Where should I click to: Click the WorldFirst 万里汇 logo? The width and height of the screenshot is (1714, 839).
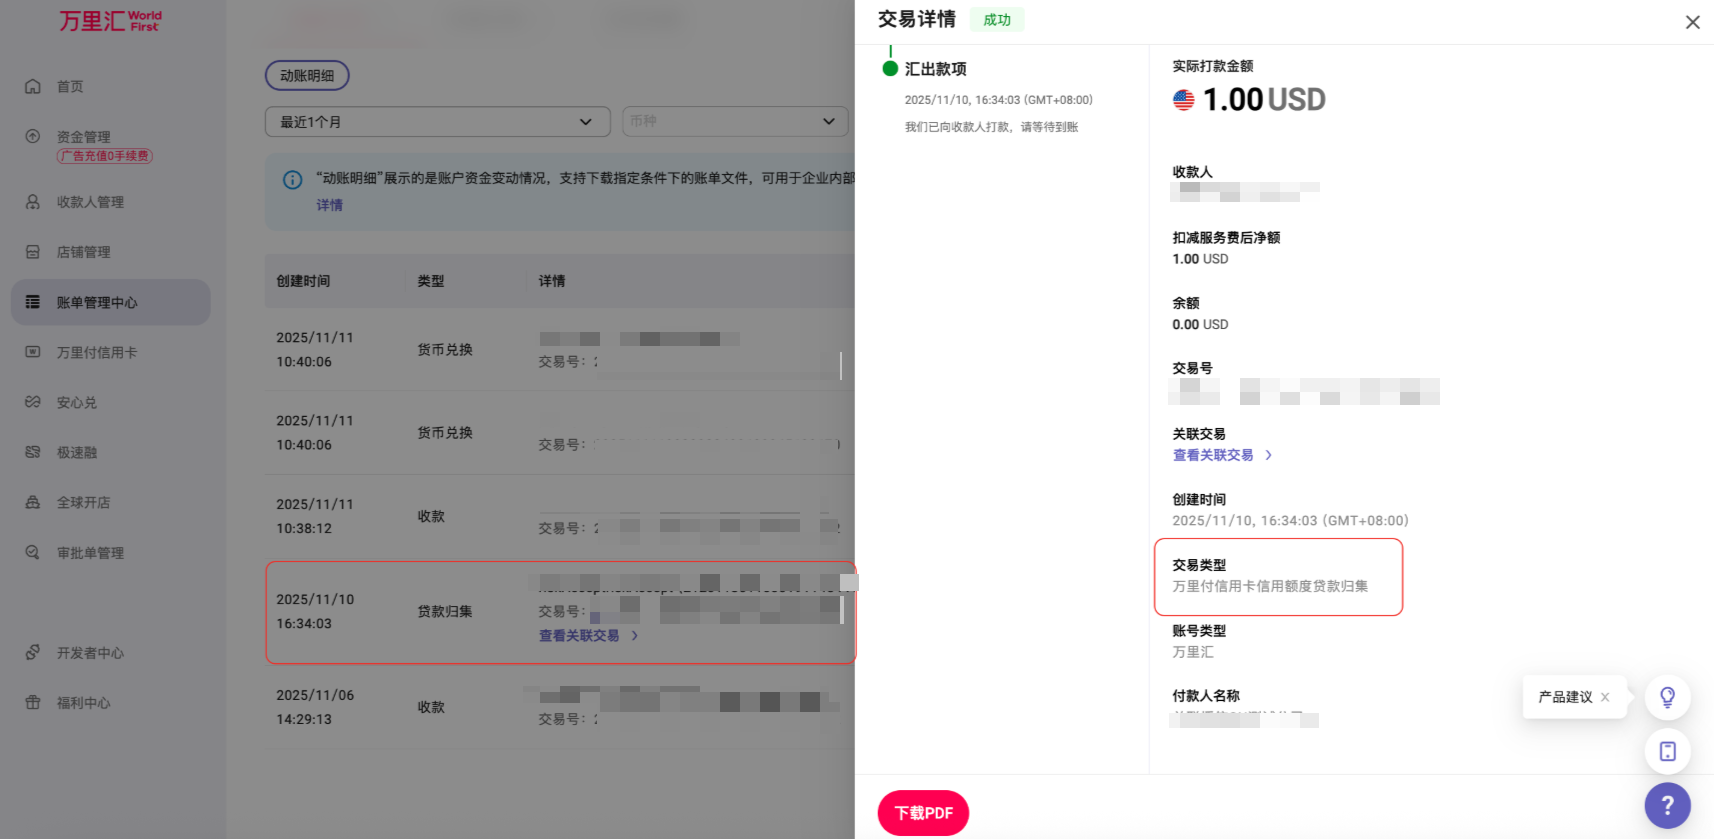click(x=110, y=21)
